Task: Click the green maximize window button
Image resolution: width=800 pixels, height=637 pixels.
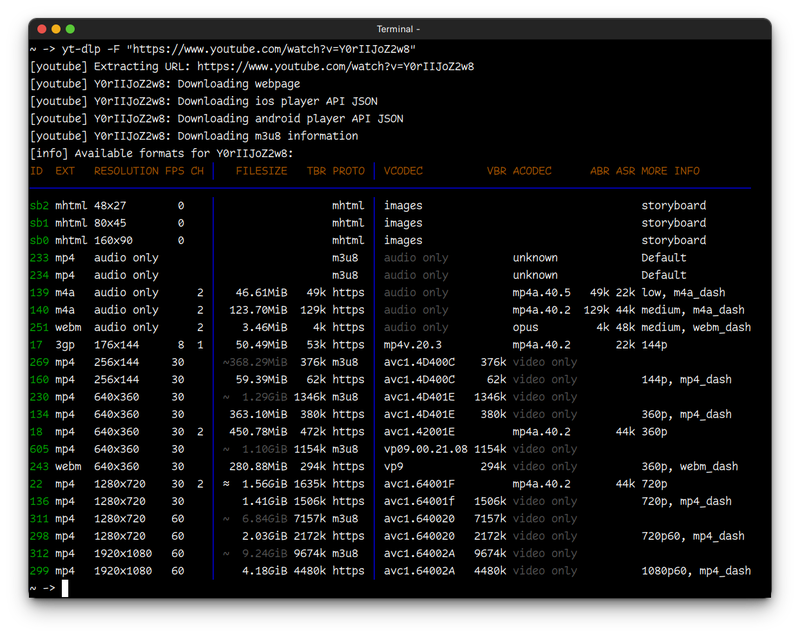Action: (x=72, y=30)
